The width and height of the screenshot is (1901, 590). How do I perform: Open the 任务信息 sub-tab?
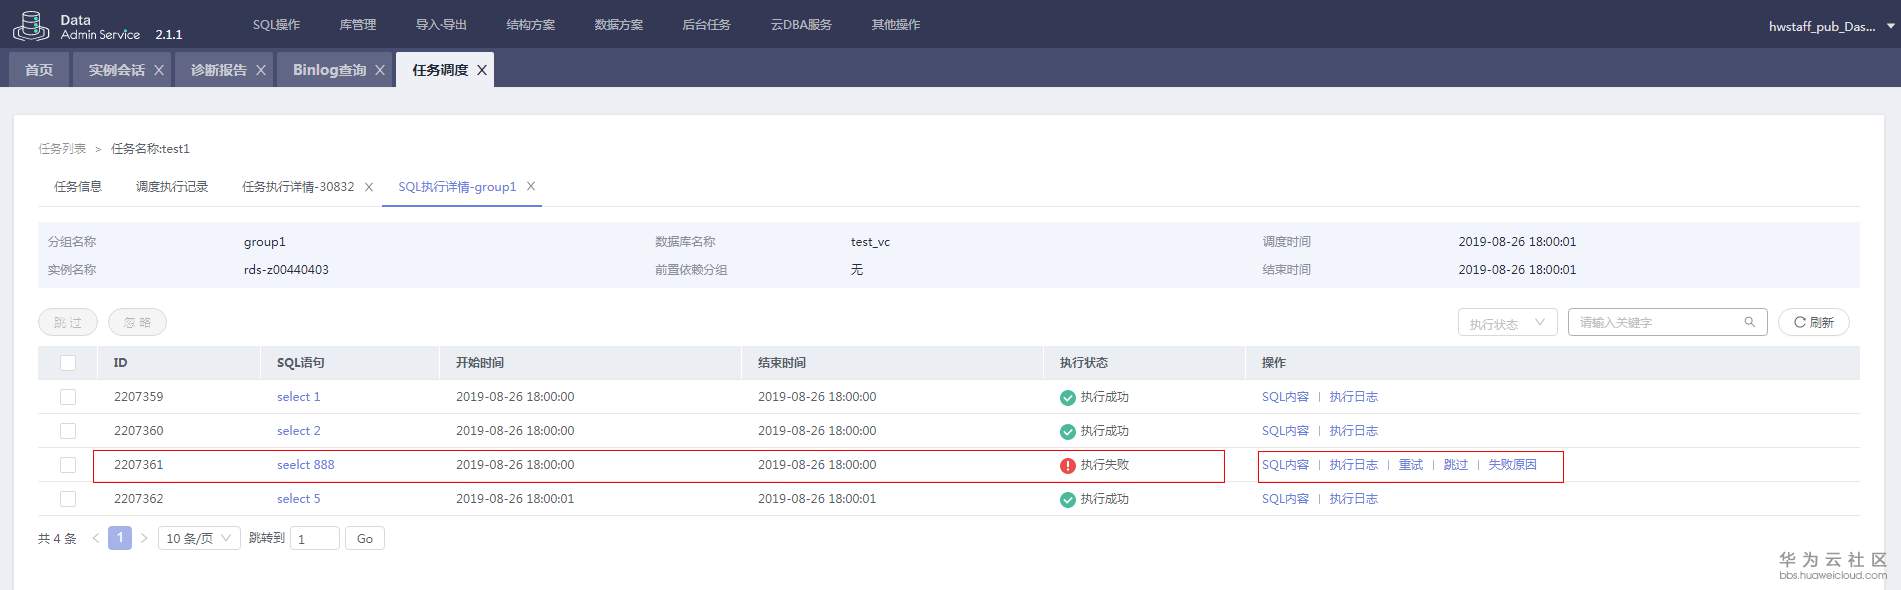click(x=78, y=187)
